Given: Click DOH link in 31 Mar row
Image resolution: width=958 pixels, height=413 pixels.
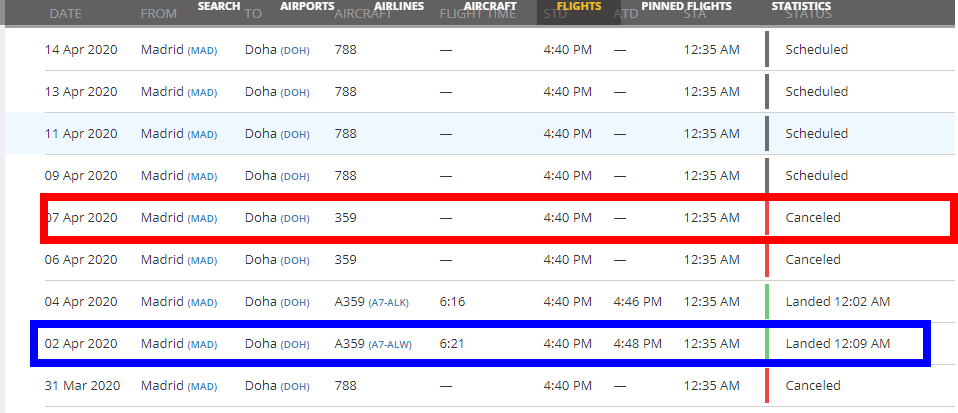Looking at the screenshot, I should click(x=295, y=387).
